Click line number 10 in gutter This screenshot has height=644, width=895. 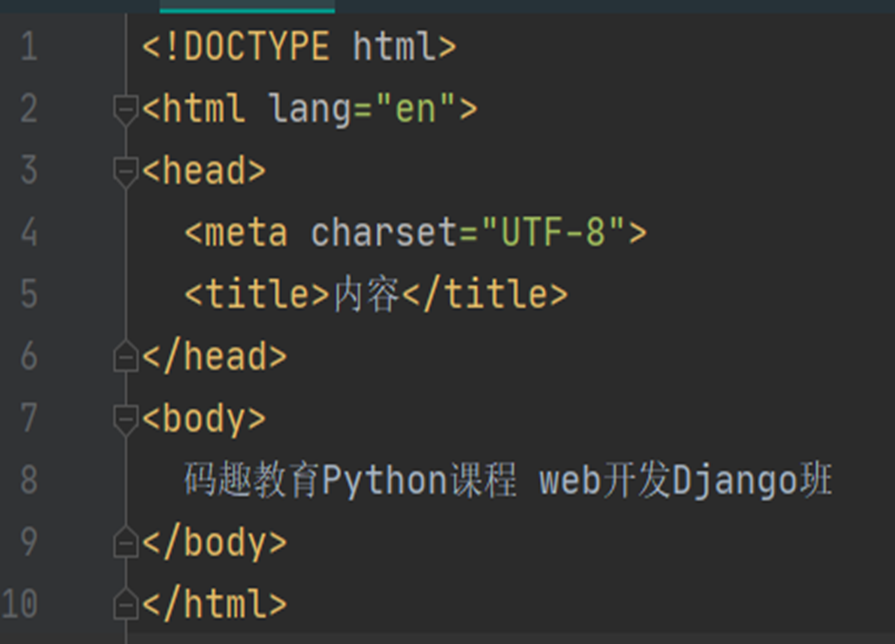coord(20,603)
